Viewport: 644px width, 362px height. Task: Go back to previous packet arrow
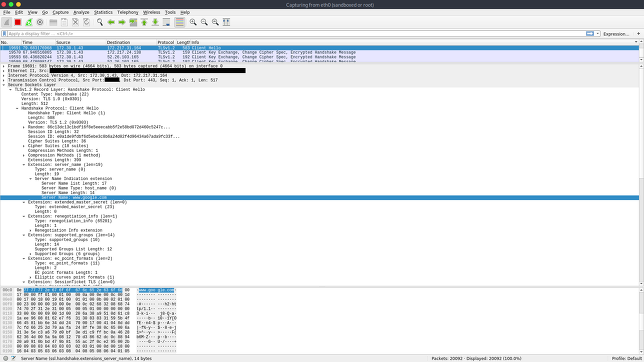(111, 22)
